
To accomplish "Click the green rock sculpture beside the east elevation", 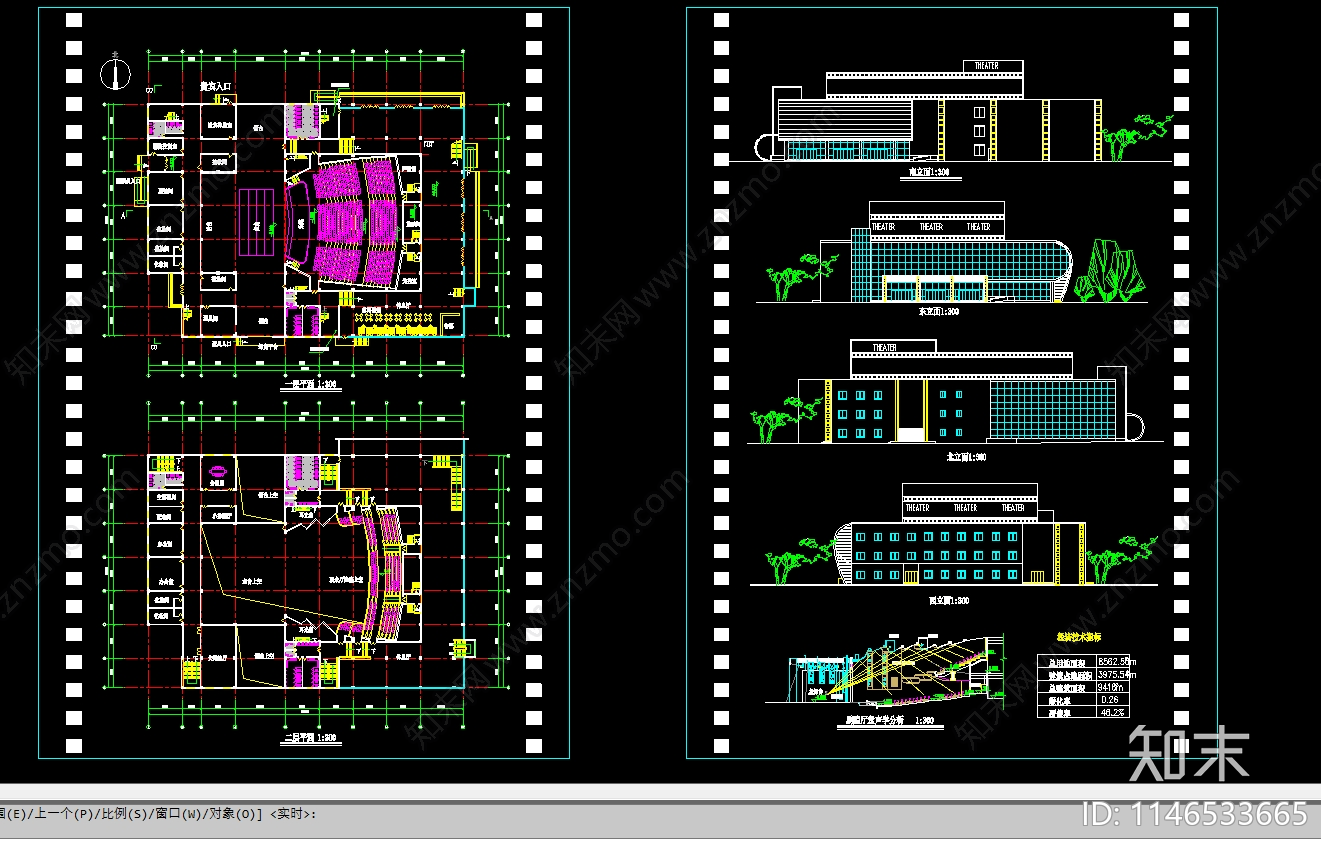I will click(x=1111, y=270).
